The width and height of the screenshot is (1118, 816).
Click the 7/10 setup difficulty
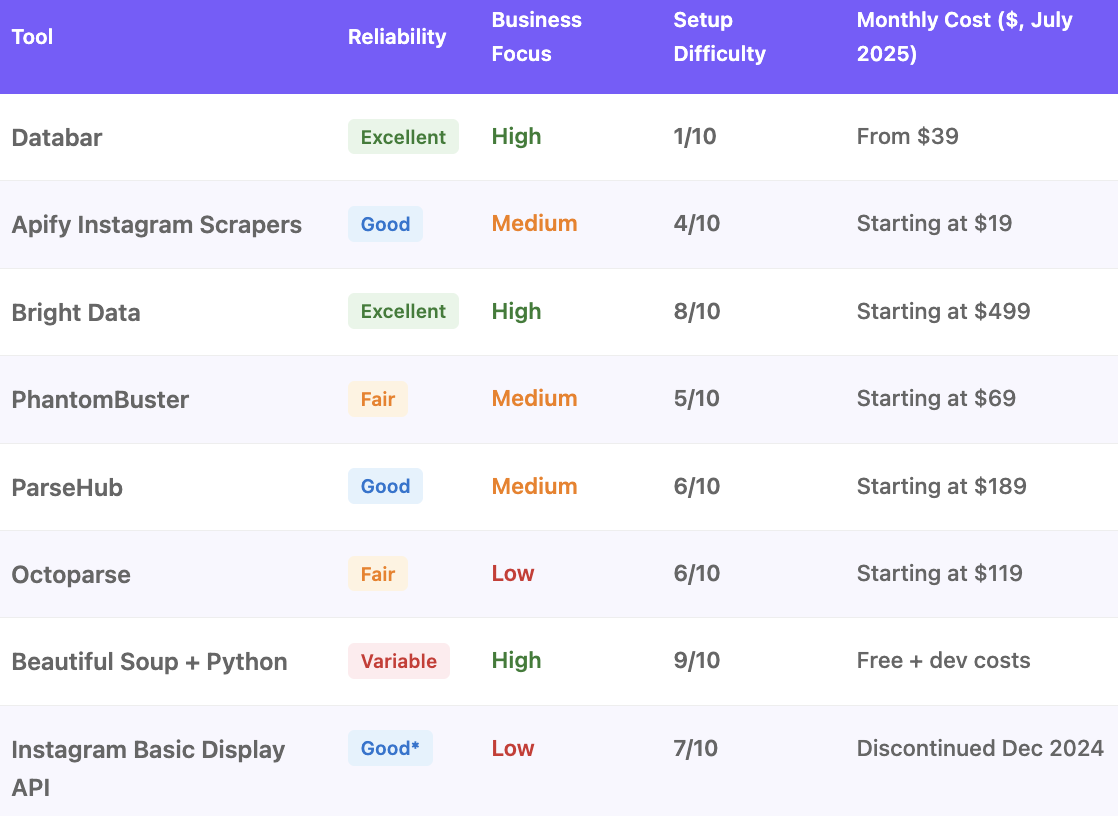[x=695, y=748]
